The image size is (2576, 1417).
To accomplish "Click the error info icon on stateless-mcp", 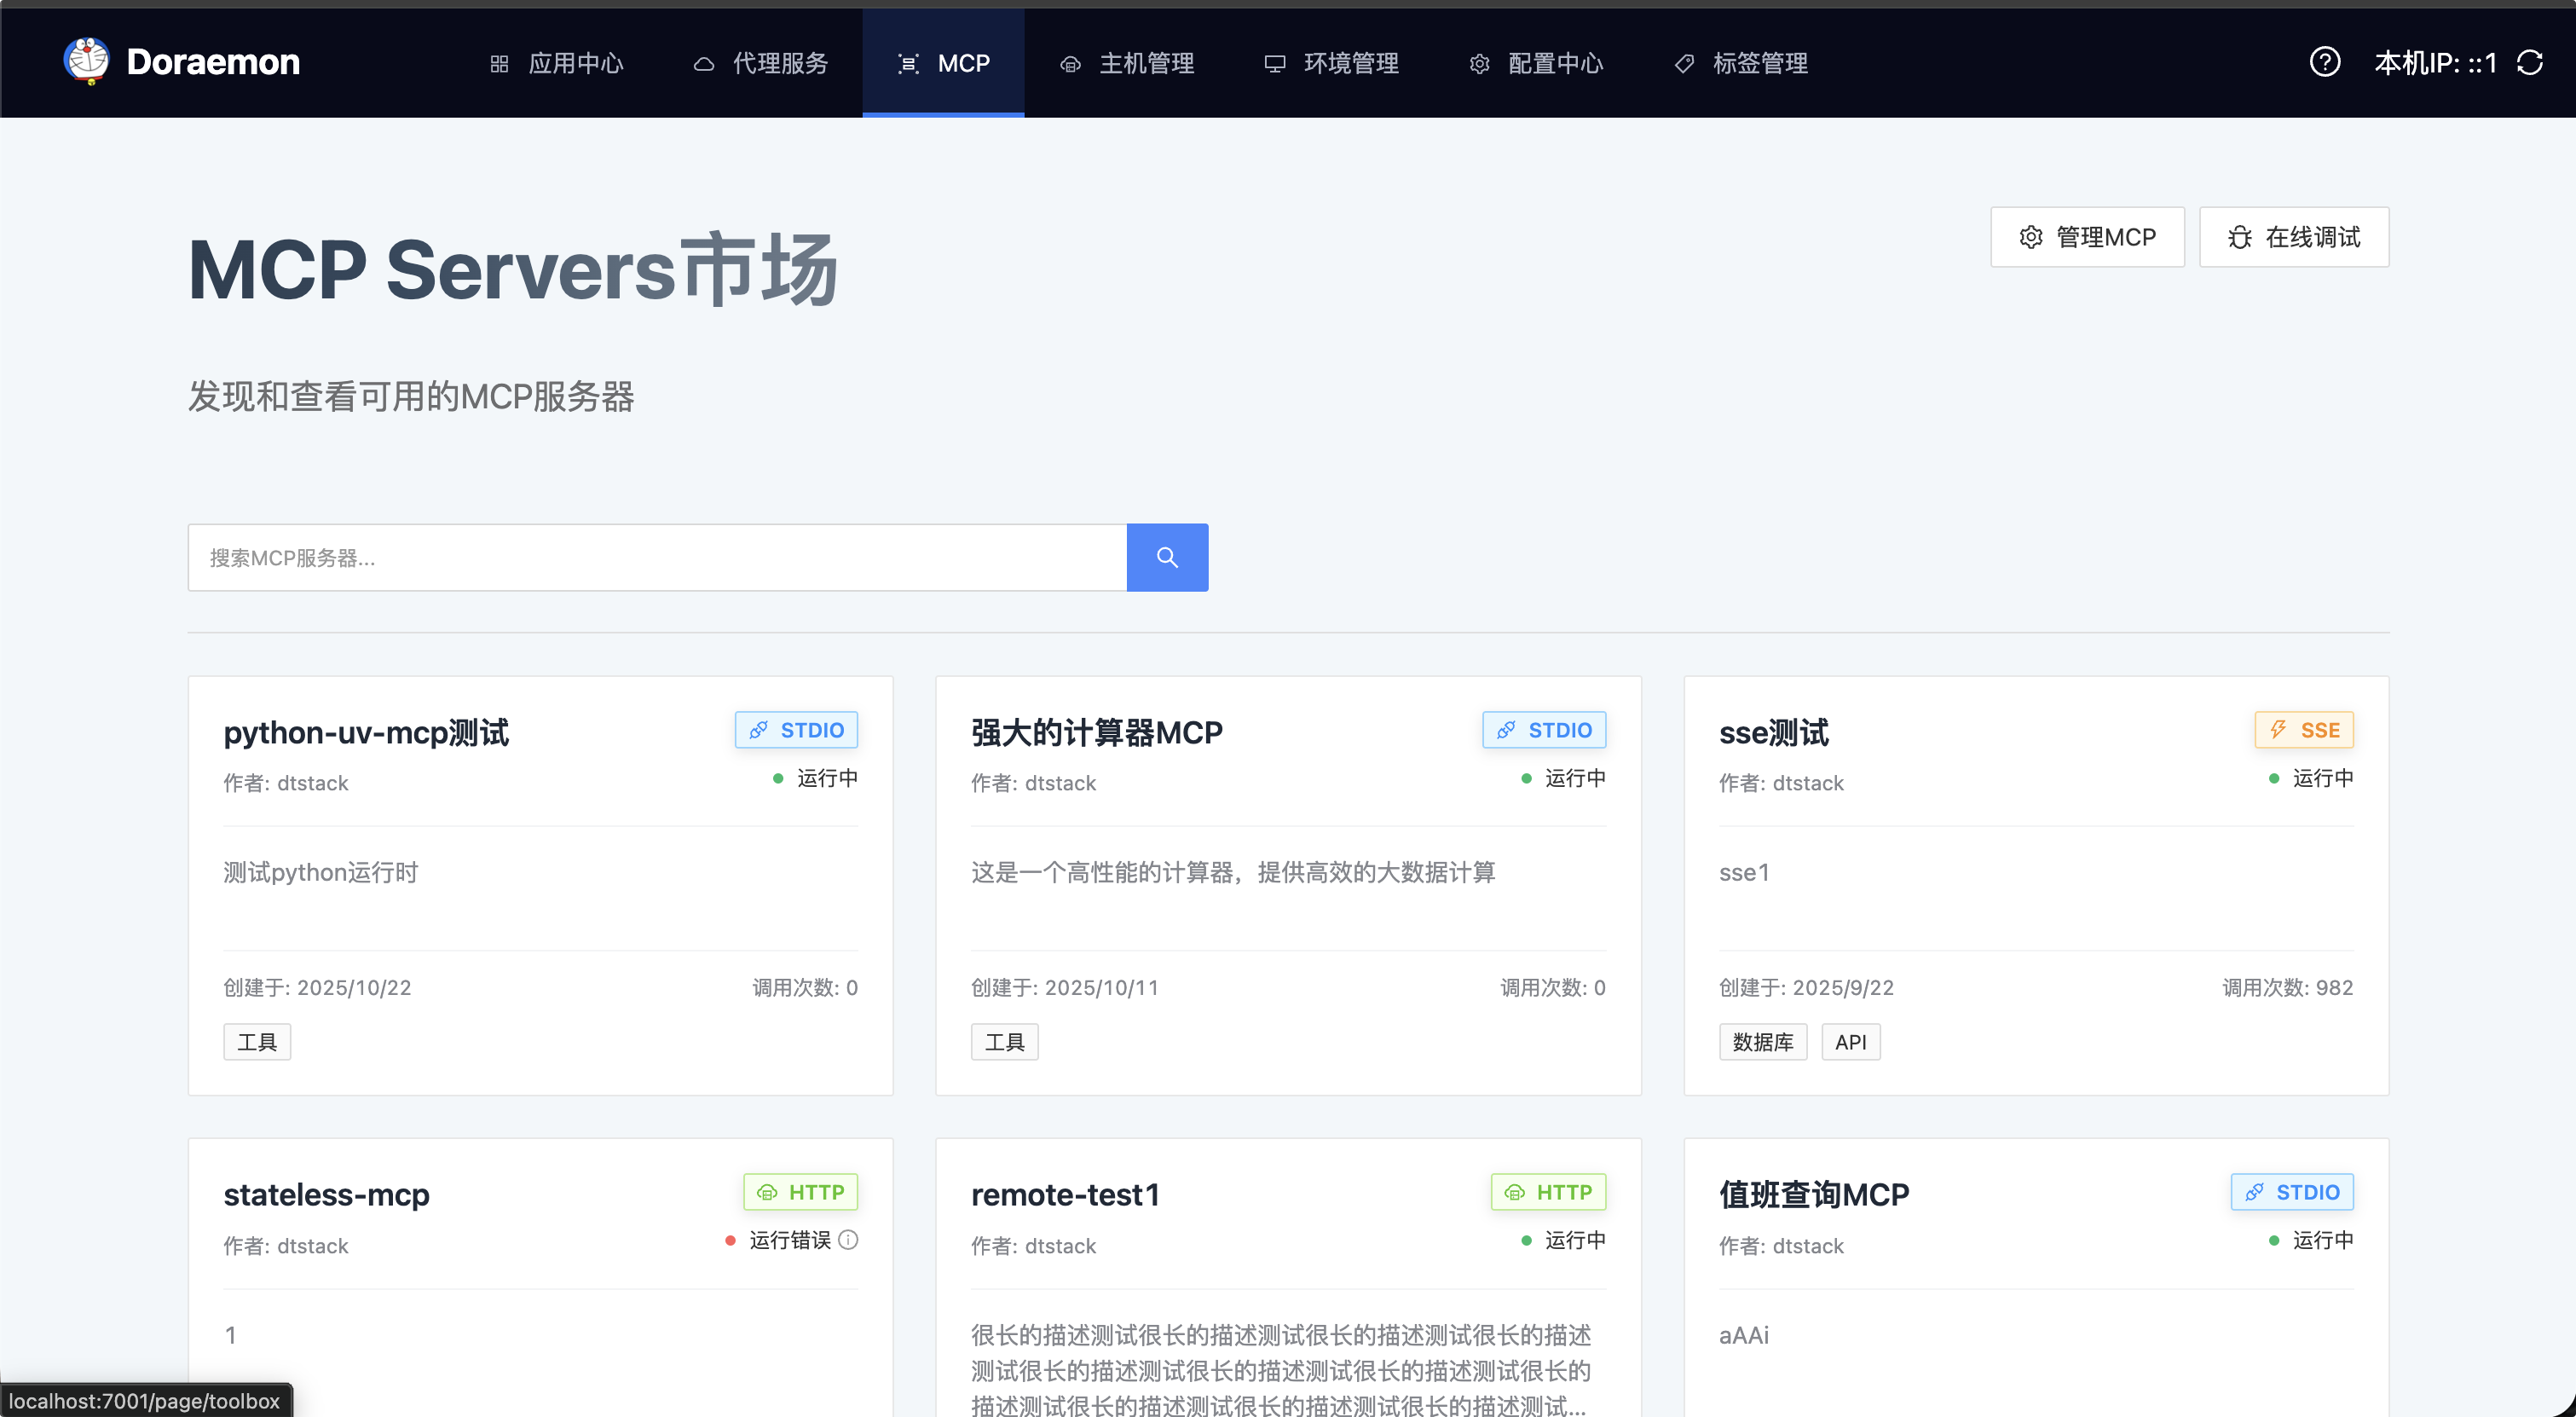I will (848, 1239).
